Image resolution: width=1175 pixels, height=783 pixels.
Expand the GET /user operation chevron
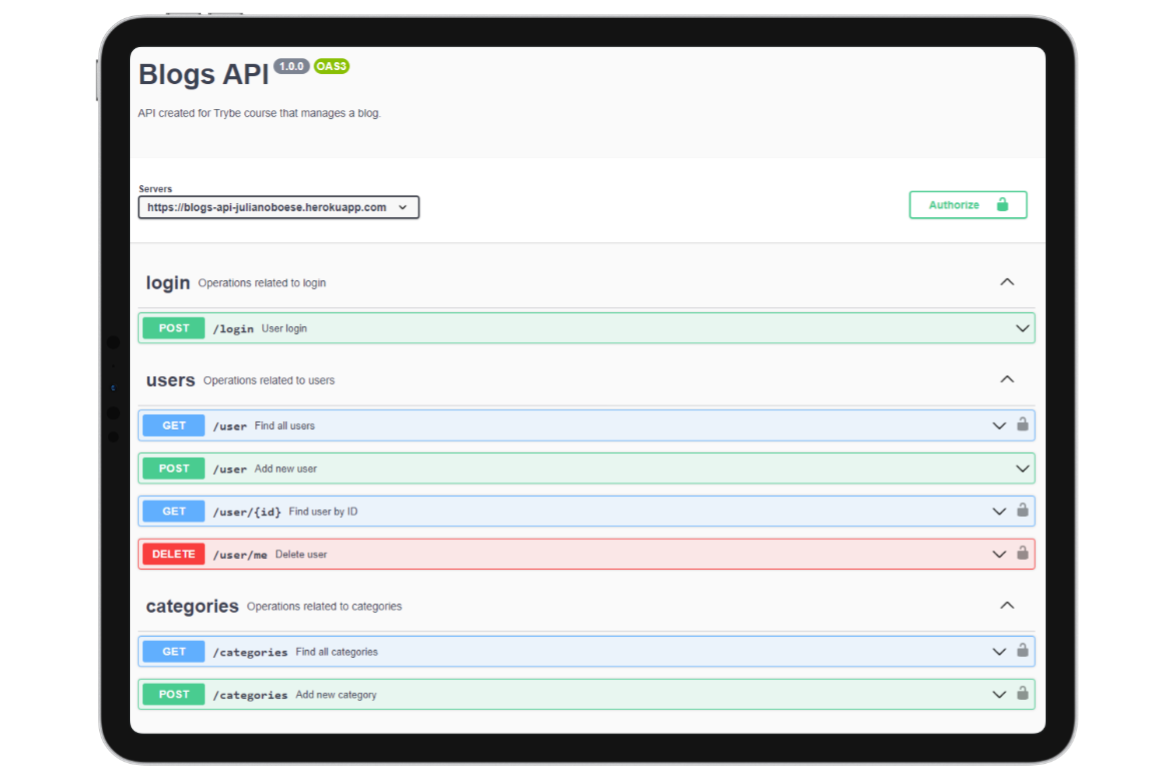click(999, 426)
